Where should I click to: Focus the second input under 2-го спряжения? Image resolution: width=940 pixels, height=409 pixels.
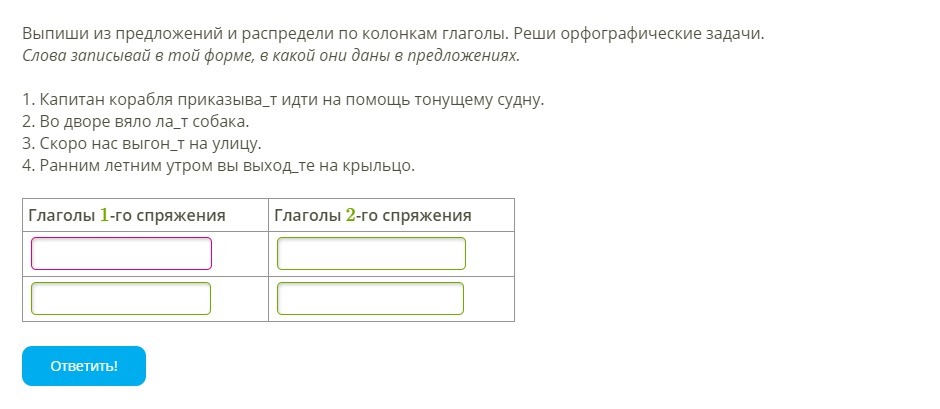370,299
